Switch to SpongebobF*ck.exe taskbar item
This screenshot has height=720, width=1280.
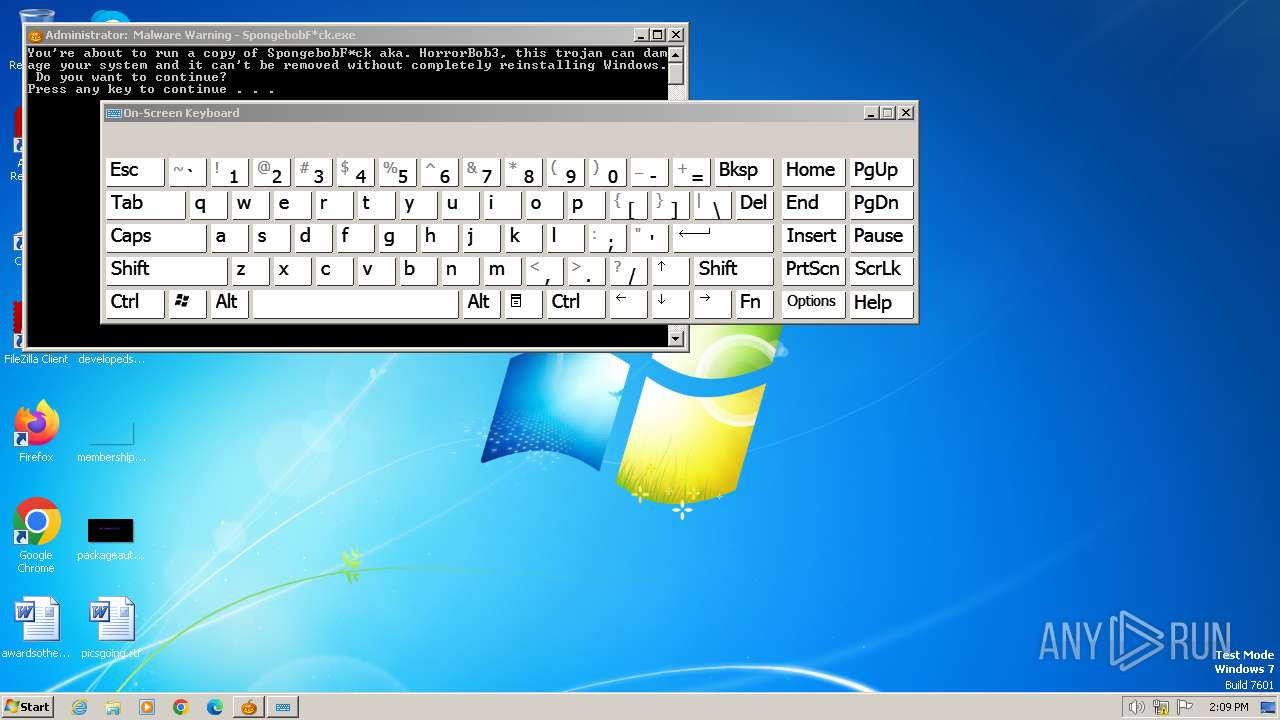click(x=249, y=707)
